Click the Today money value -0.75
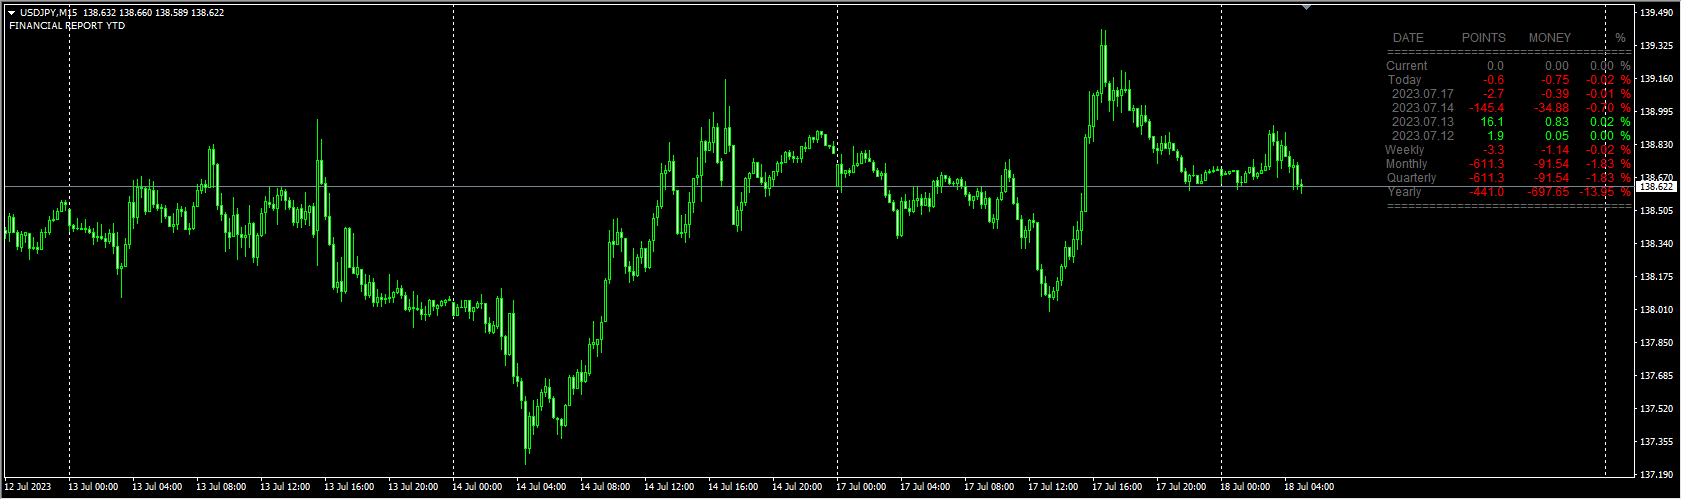The width and height of the screenshot is (1682, 500). tap(1554, 80)
